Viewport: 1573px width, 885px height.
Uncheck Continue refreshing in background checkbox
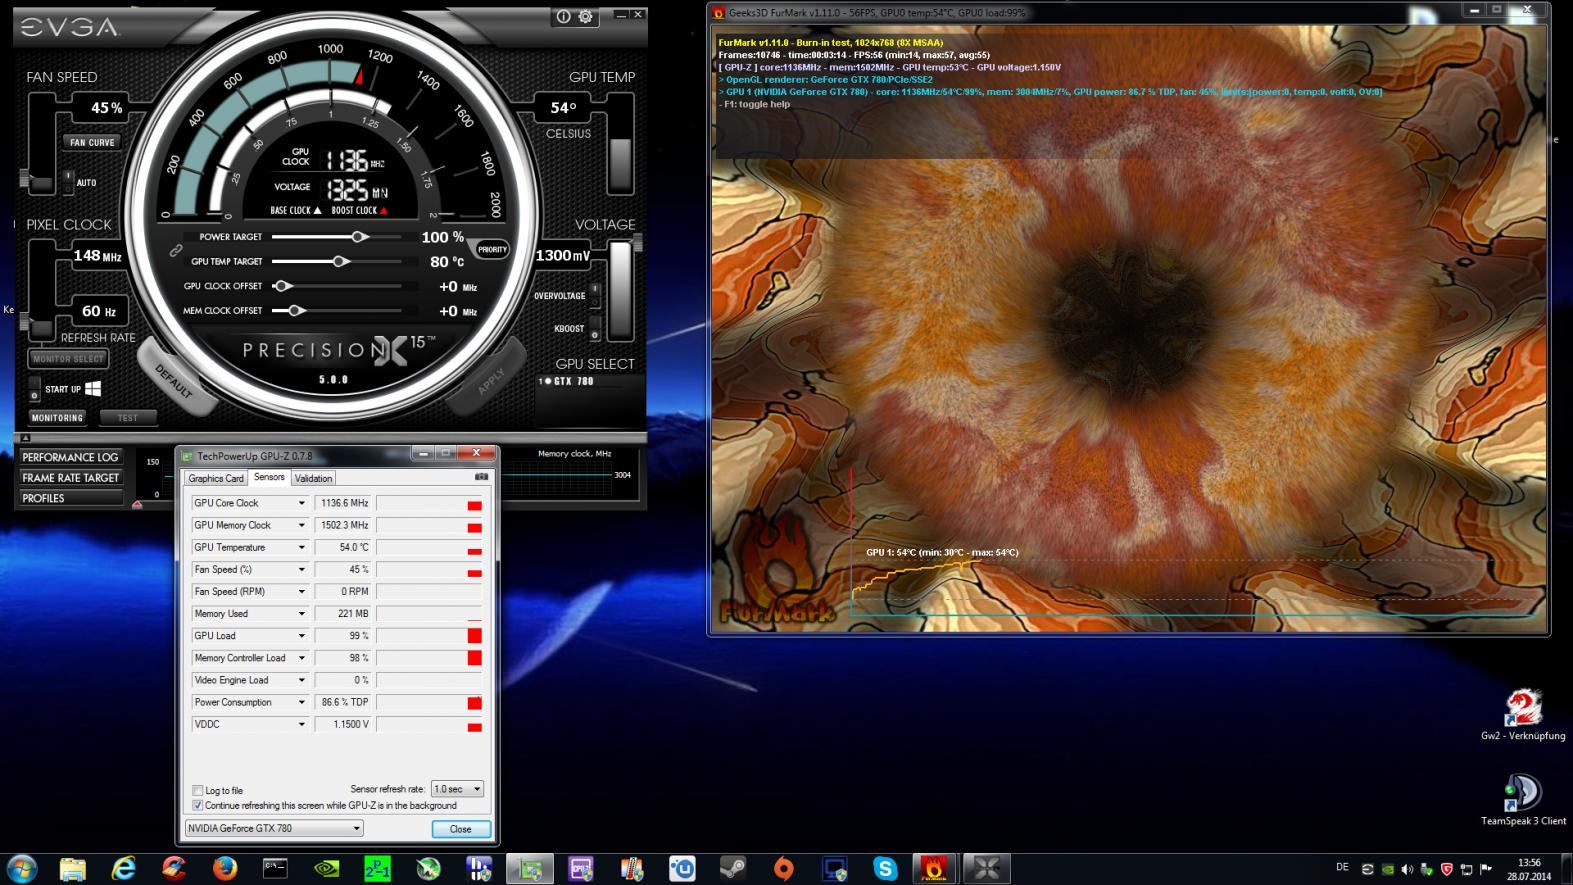[x=197, y=805]
